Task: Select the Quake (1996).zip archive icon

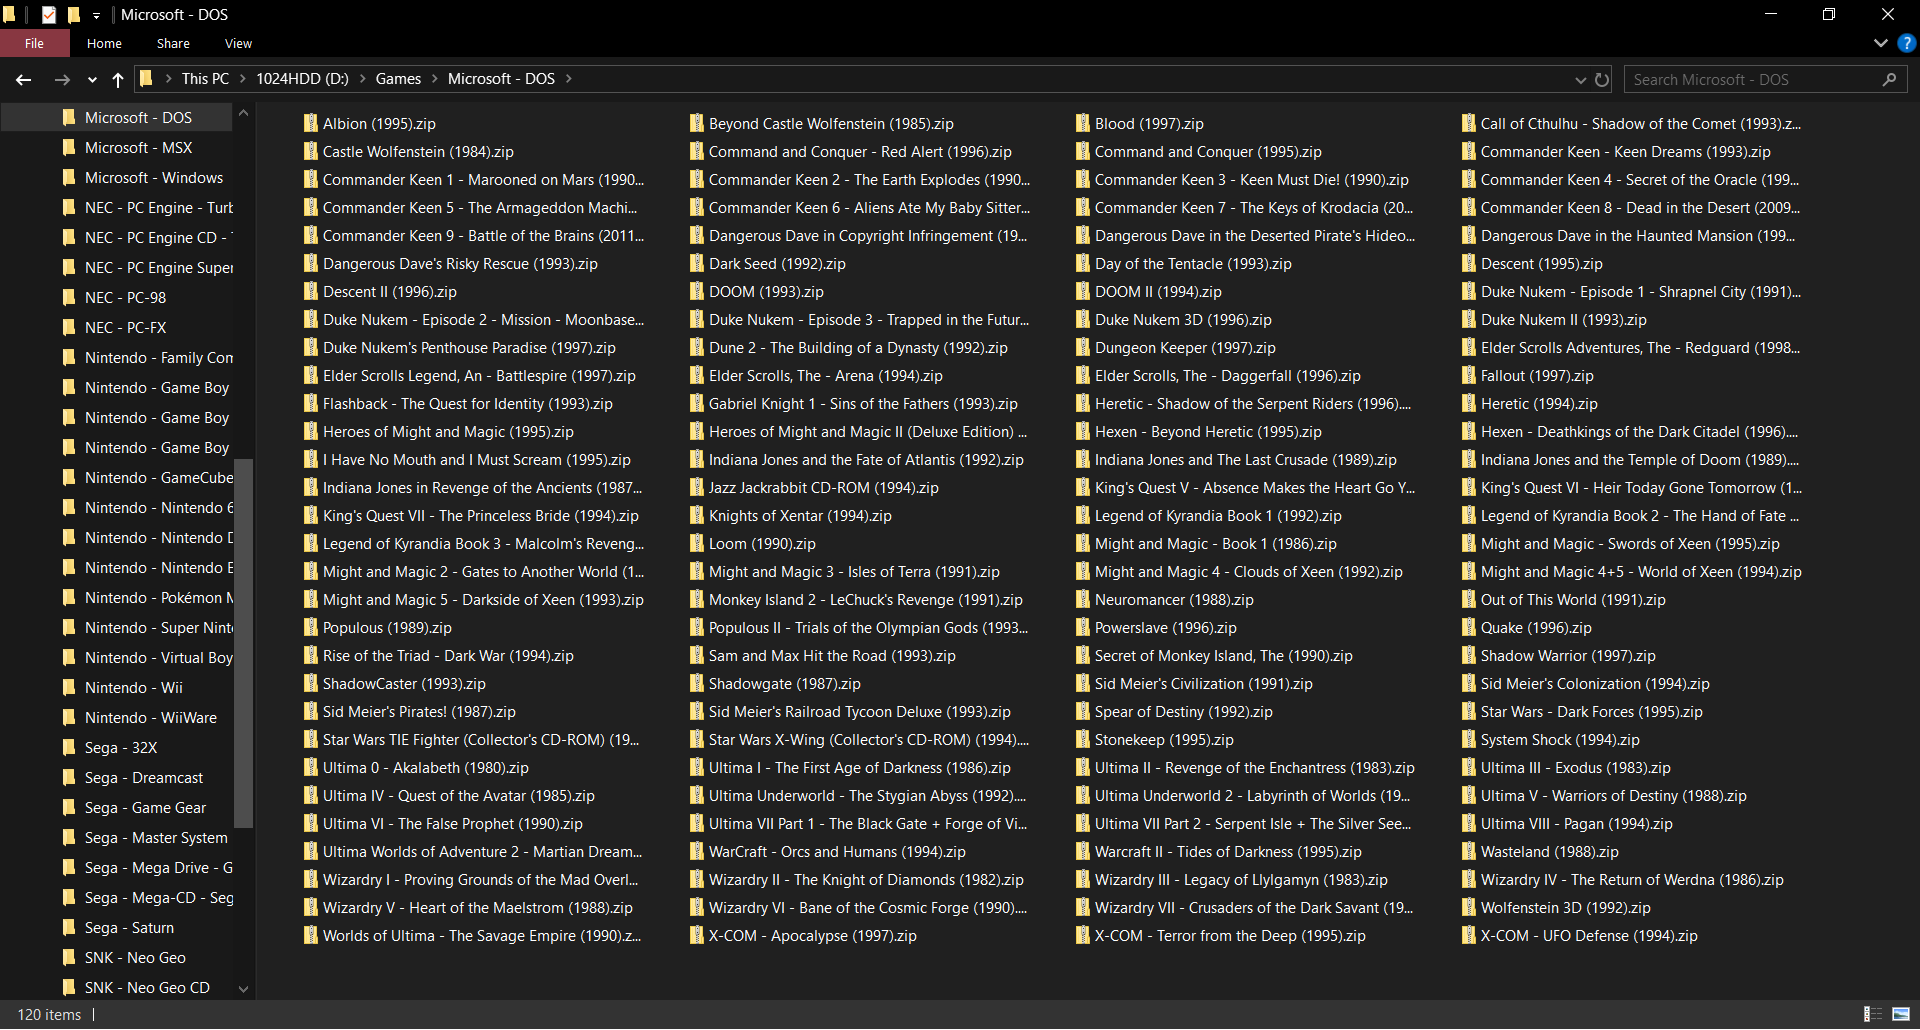Action: click(1468, 628)
